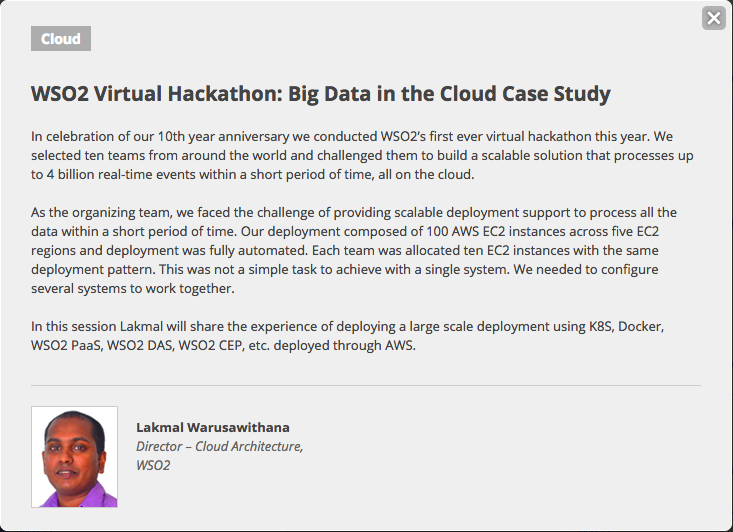Close the session details popup

713,18
